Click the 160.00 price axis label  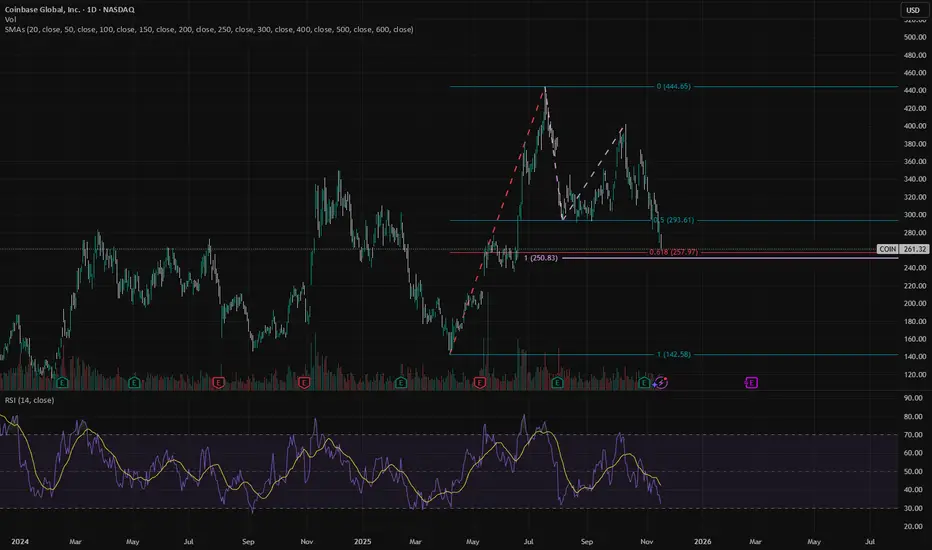pyautogui.click(x=915, y=339)
